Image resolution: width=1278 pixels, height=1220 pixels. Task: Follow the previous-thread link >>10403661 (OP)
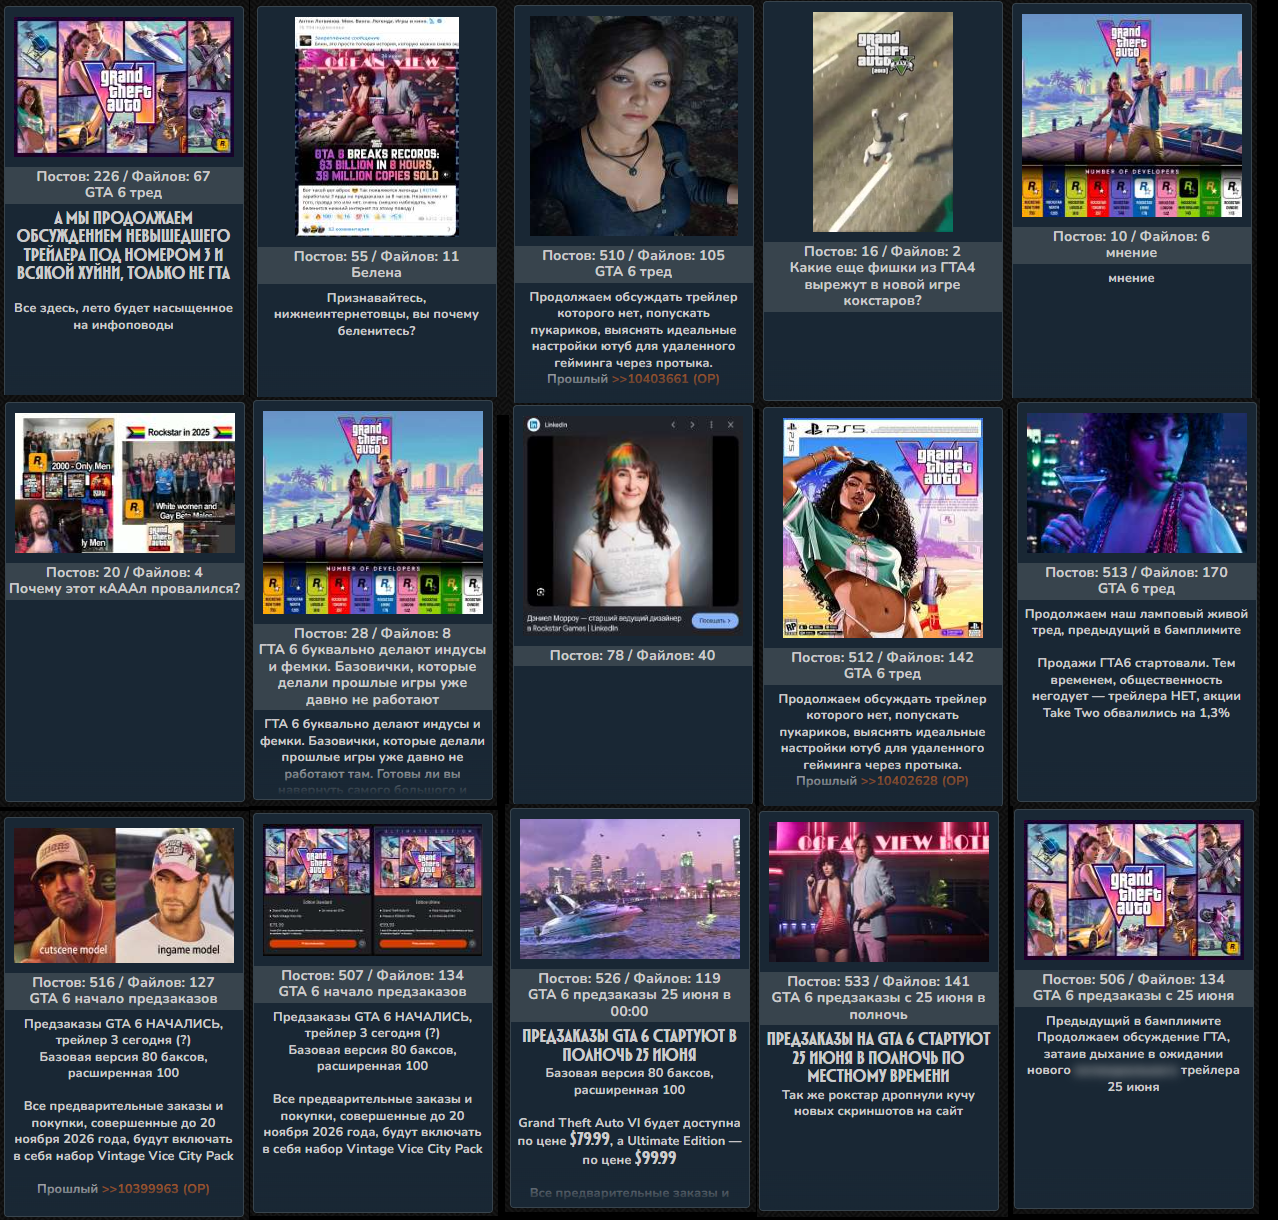coord(665,379)
